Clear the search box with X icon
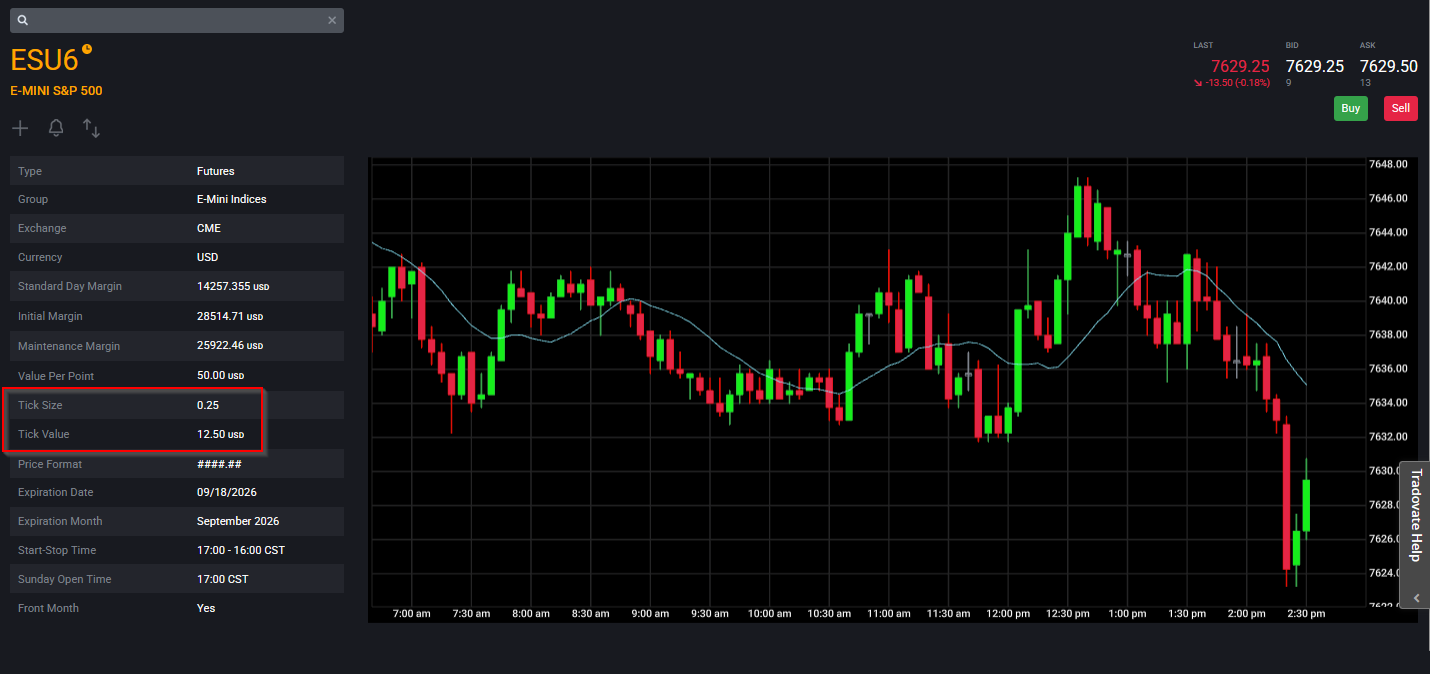The image size is (1430, 674). coord(332,20)
